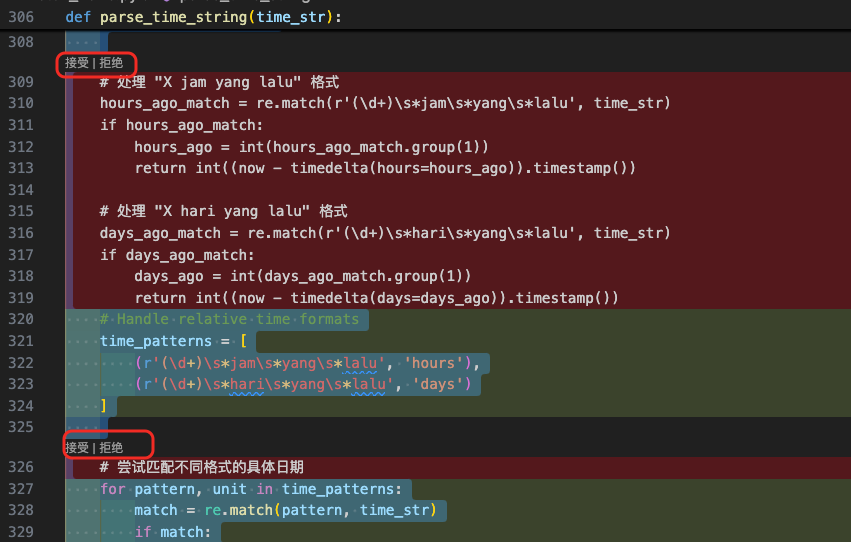Viewport: 851px width, 542px height.
Task: Click closing bracket ']' on line 324
Action: [x=104, y=406]
